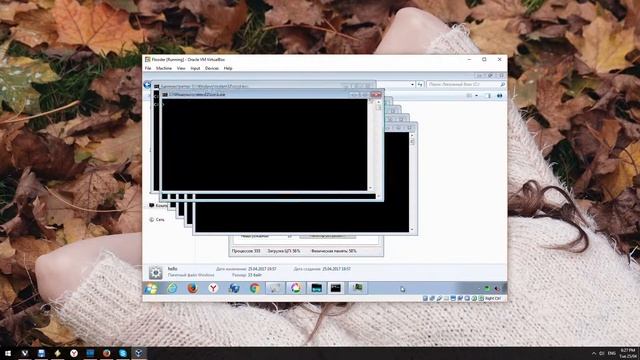
Task: Open Explorer view options dropdown arrow
Action: [477, 96]
